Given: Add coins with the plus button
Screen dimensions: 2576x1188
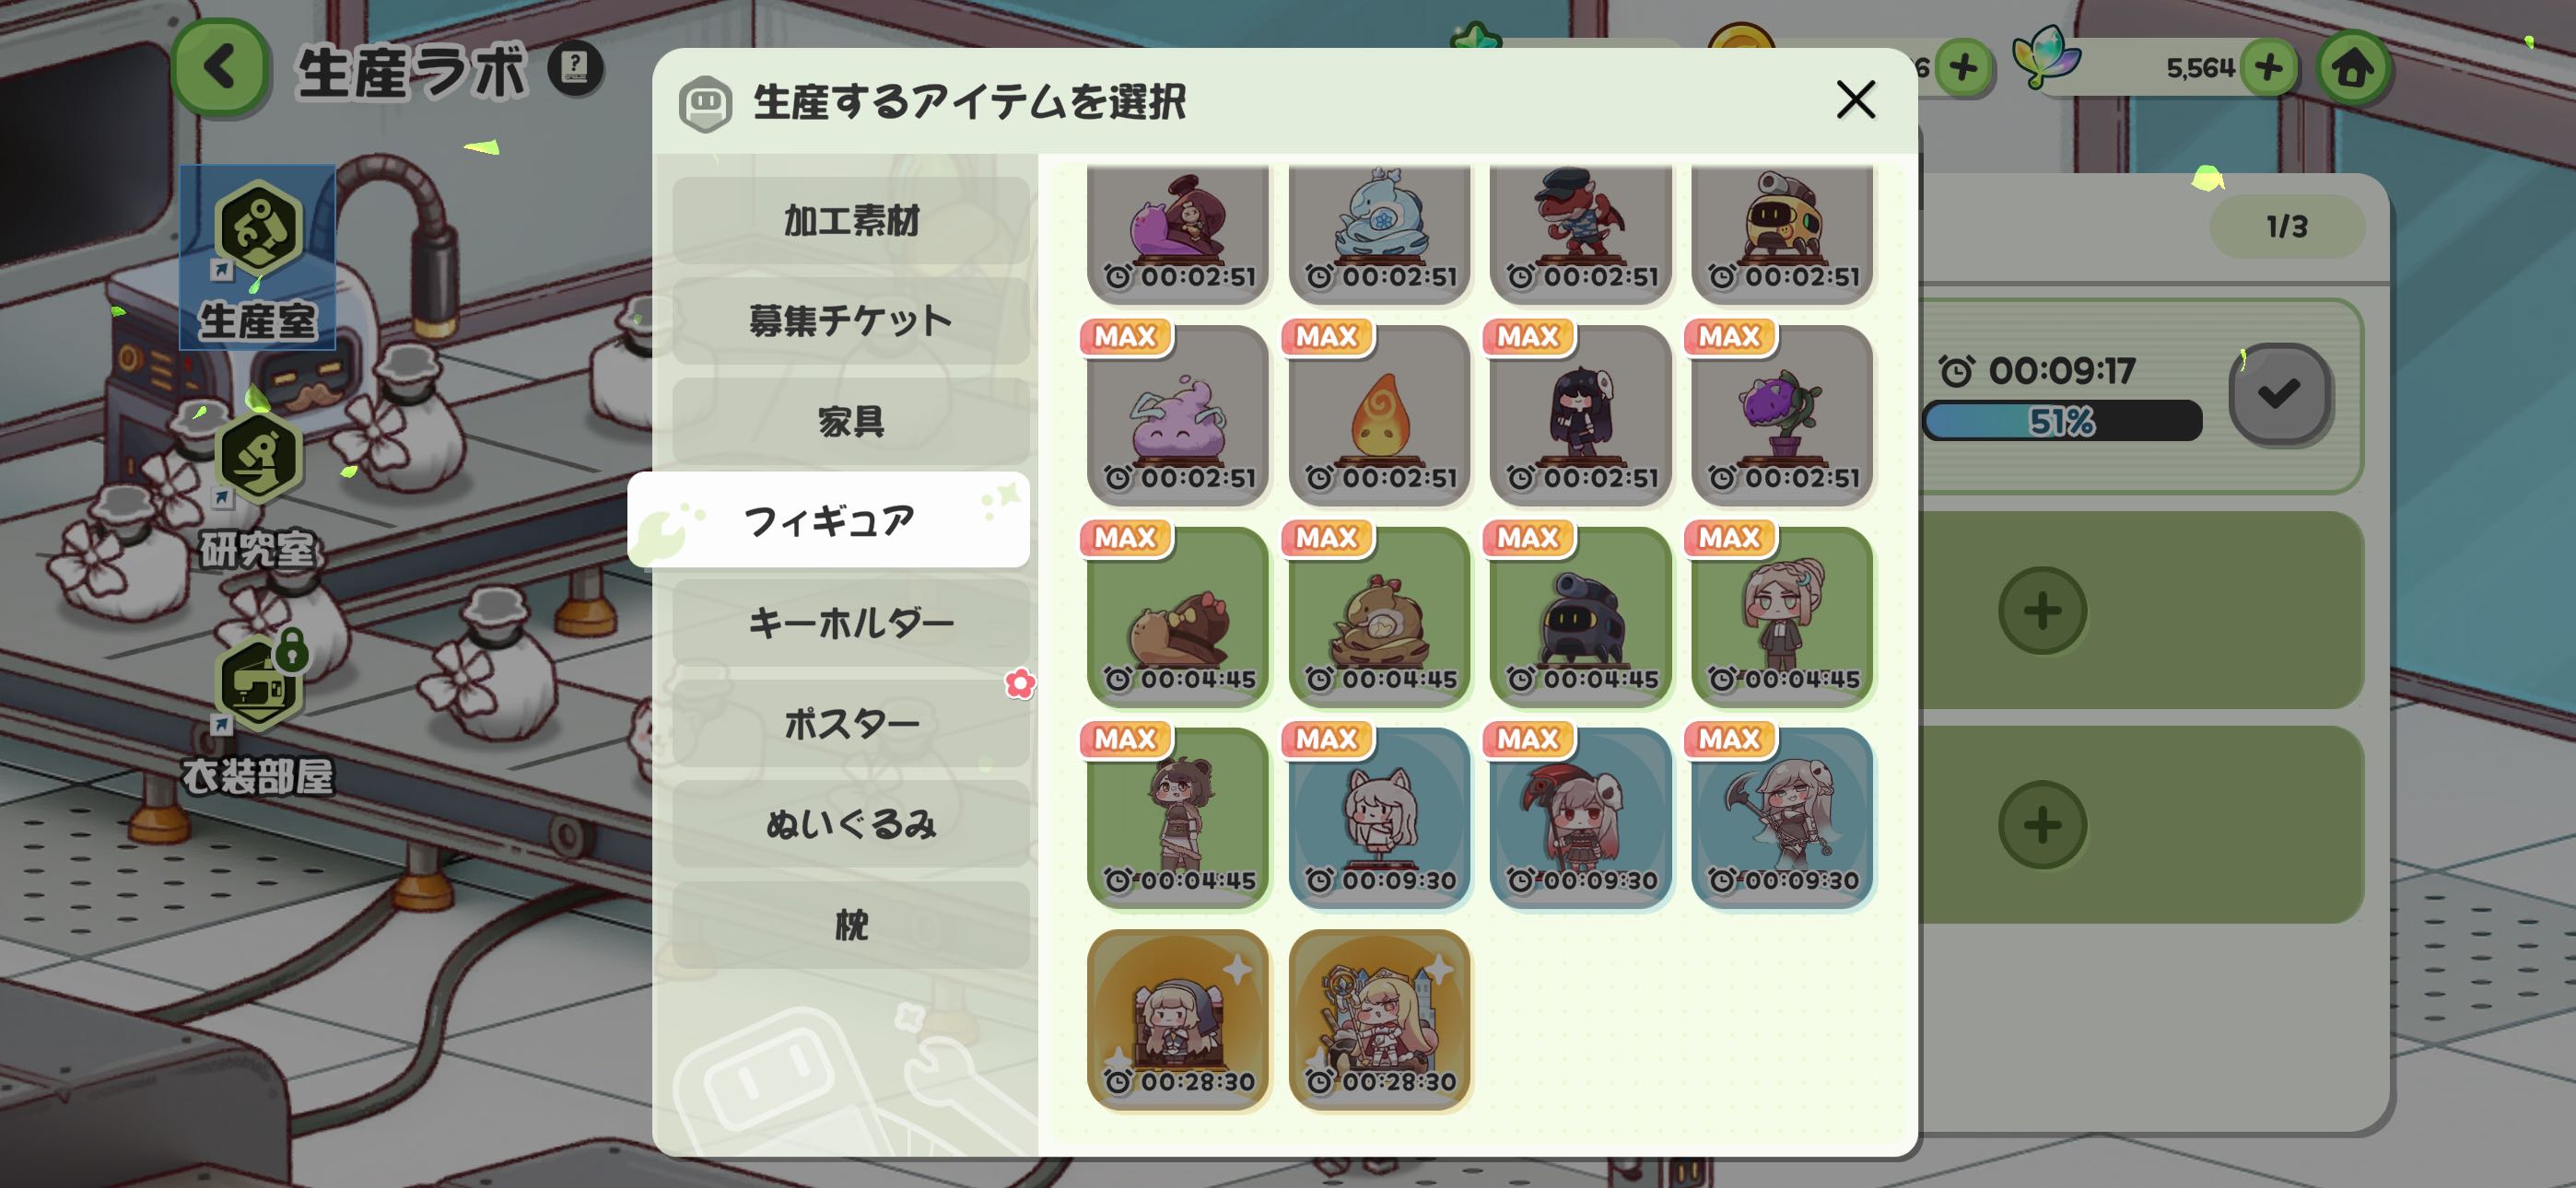Looking at the screenshot, I should coord(1963,68).
